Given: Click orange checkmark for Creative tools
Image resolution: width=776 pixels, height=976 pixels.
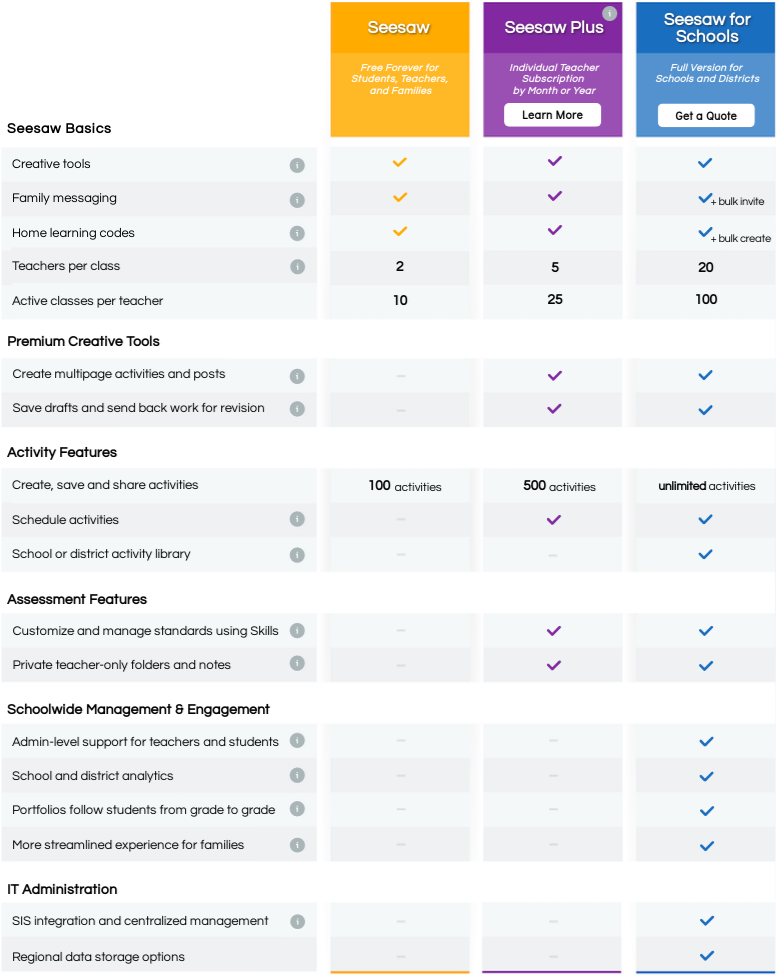Looking at the screenshot, I should (x=400, y=162).
